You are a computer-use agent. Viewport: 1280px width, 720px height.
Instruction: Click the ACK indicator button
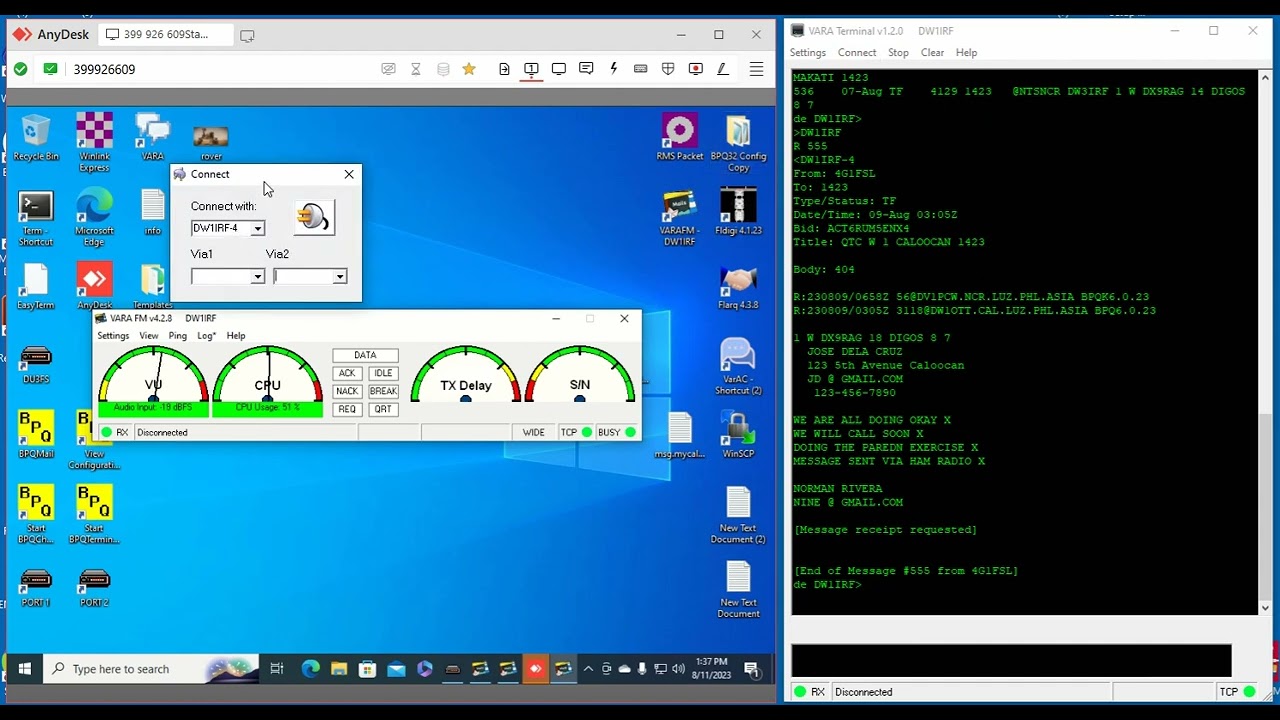tap(347, 373)
